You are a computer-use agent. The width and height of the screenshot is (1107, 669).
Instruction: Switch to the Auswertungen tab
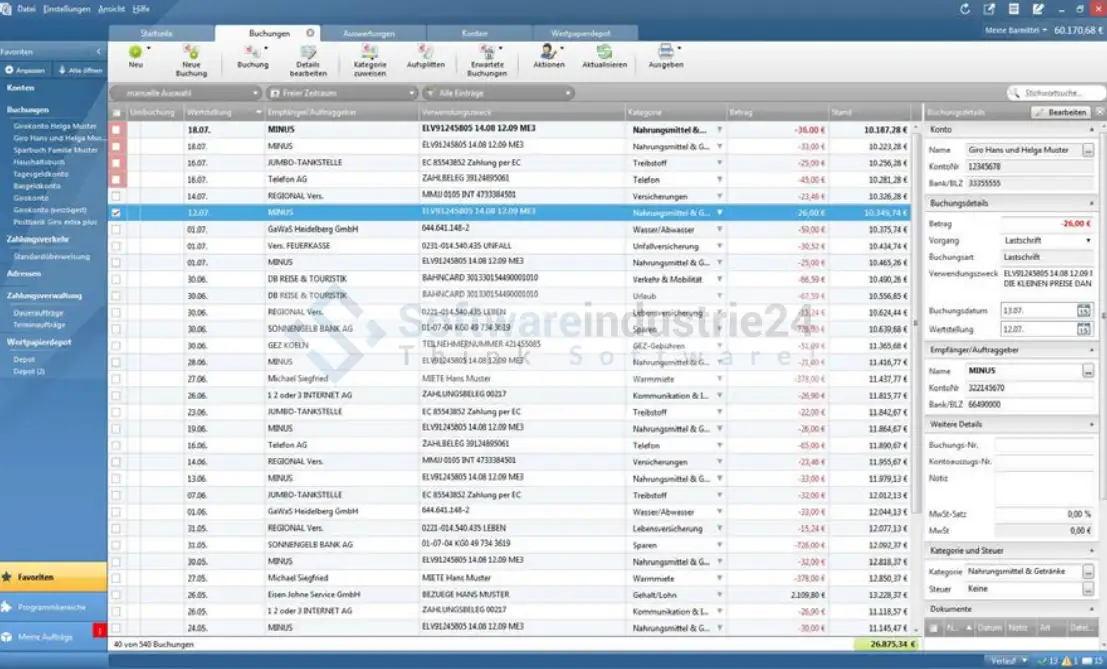371,33
